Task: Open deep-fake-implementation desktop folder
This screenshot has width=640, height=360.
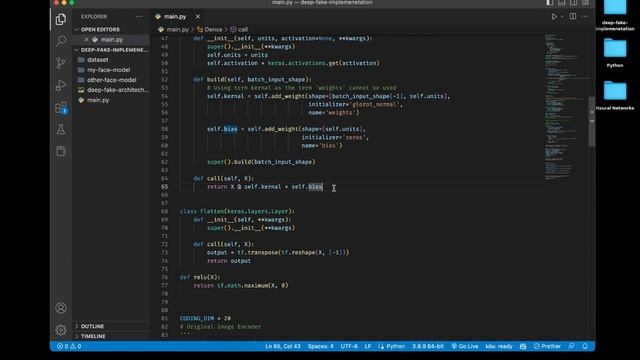Action: [615, 16]
